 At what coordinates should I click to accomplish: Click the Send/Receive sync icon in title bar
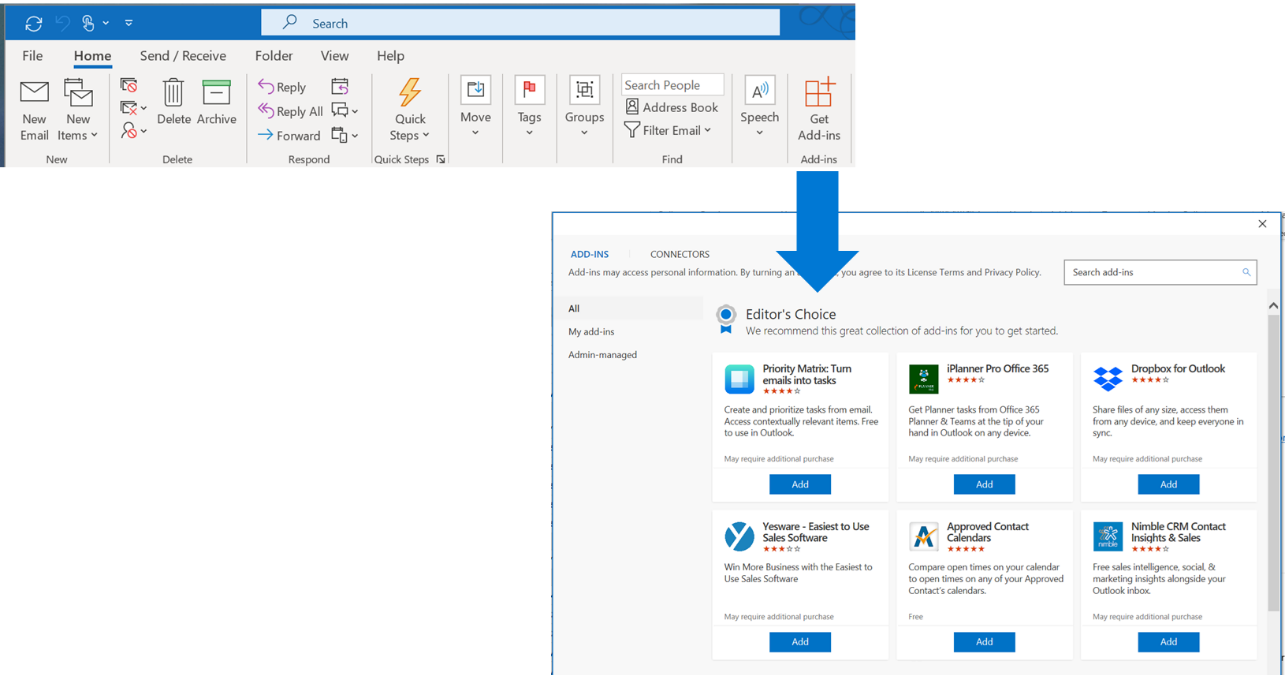click(x=34, y=23)
